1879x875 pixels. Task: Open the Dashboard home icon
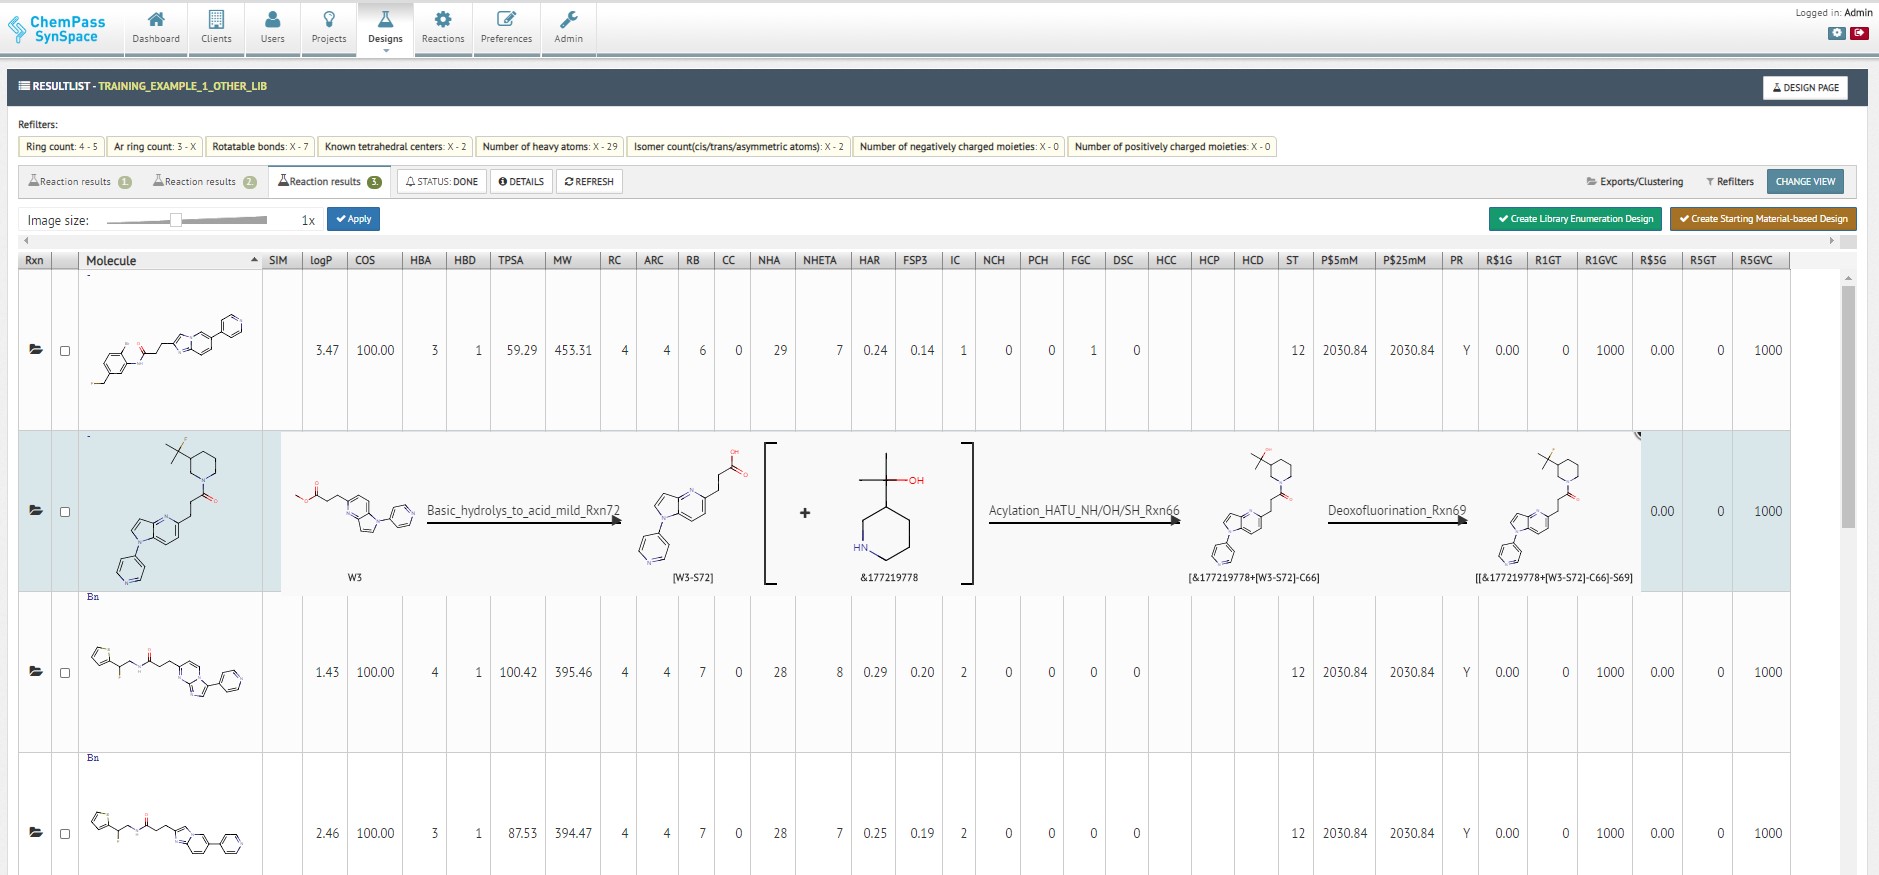pos(156,20)
